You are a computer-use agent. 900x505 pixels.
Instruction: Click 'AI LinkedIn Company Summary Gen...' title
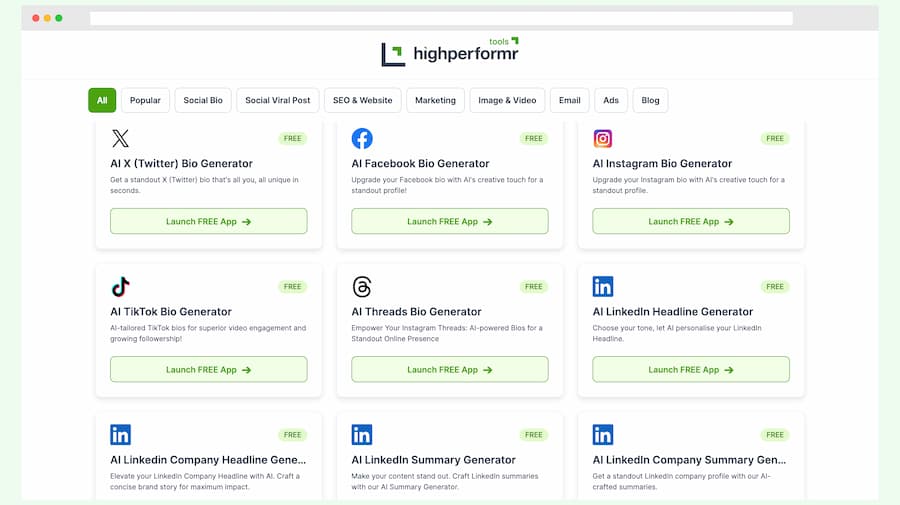689,460
